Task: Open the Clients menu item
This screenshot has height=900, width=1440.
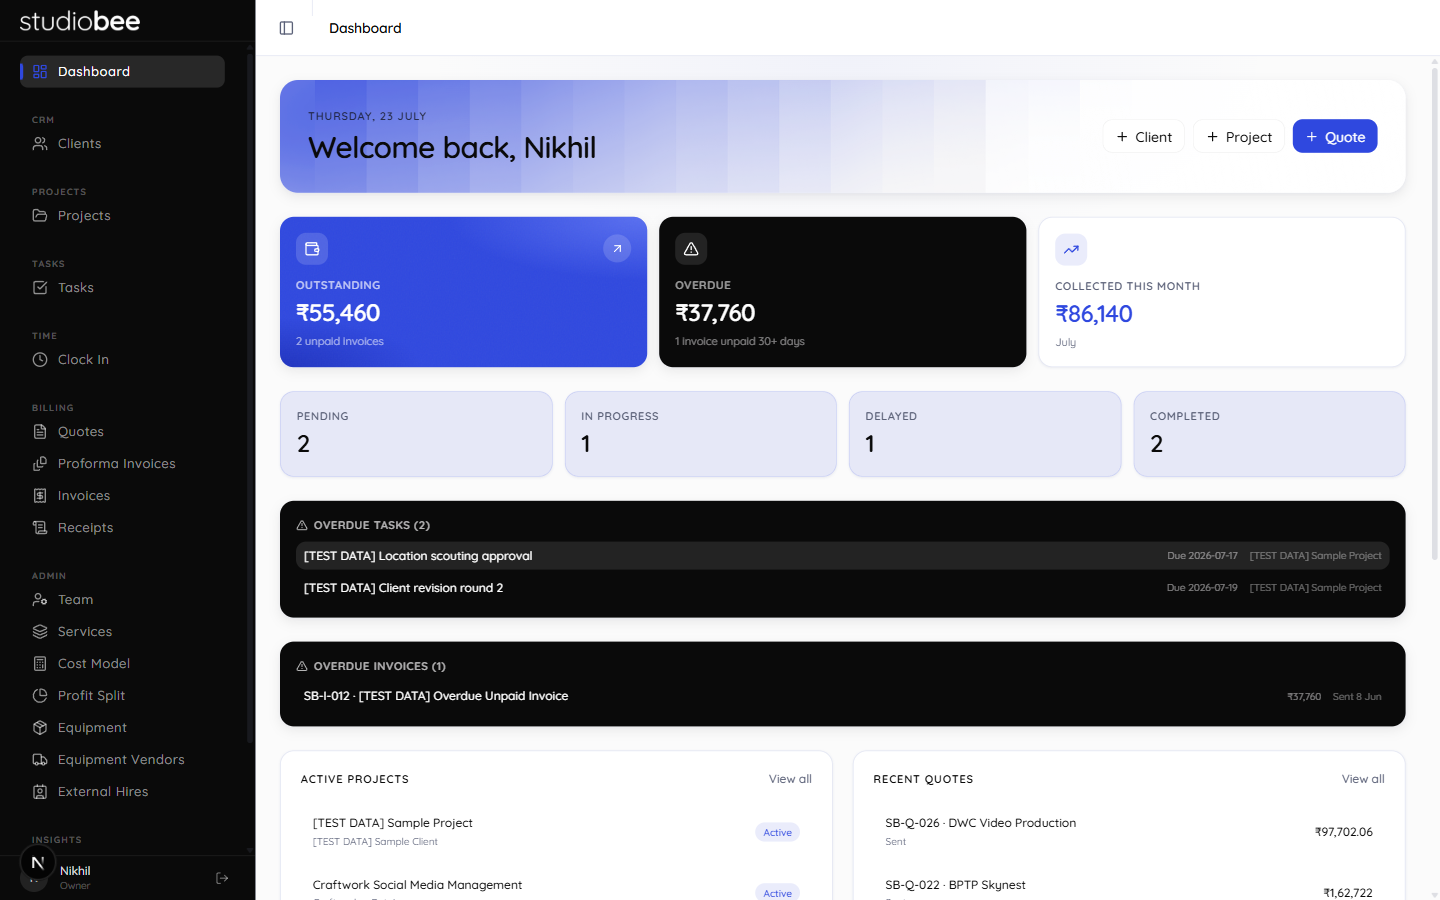Action: [x=122, y=143]
